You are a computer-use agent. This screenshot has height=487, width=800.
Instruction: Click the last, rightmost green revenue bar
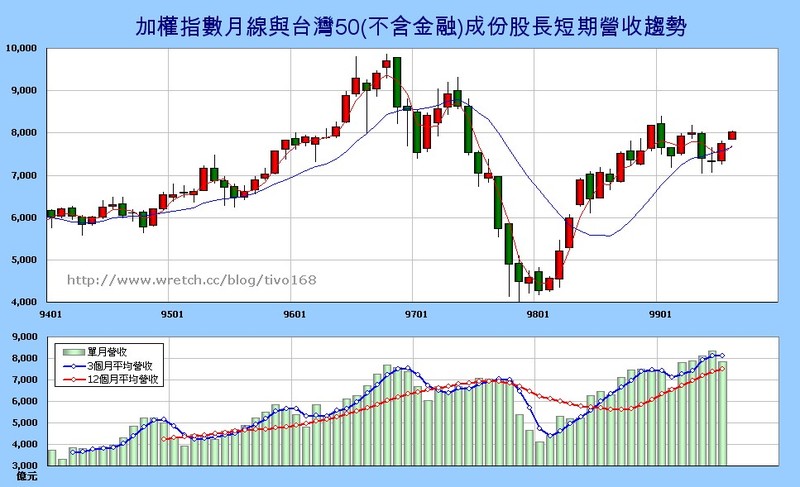tap(722, 414)
